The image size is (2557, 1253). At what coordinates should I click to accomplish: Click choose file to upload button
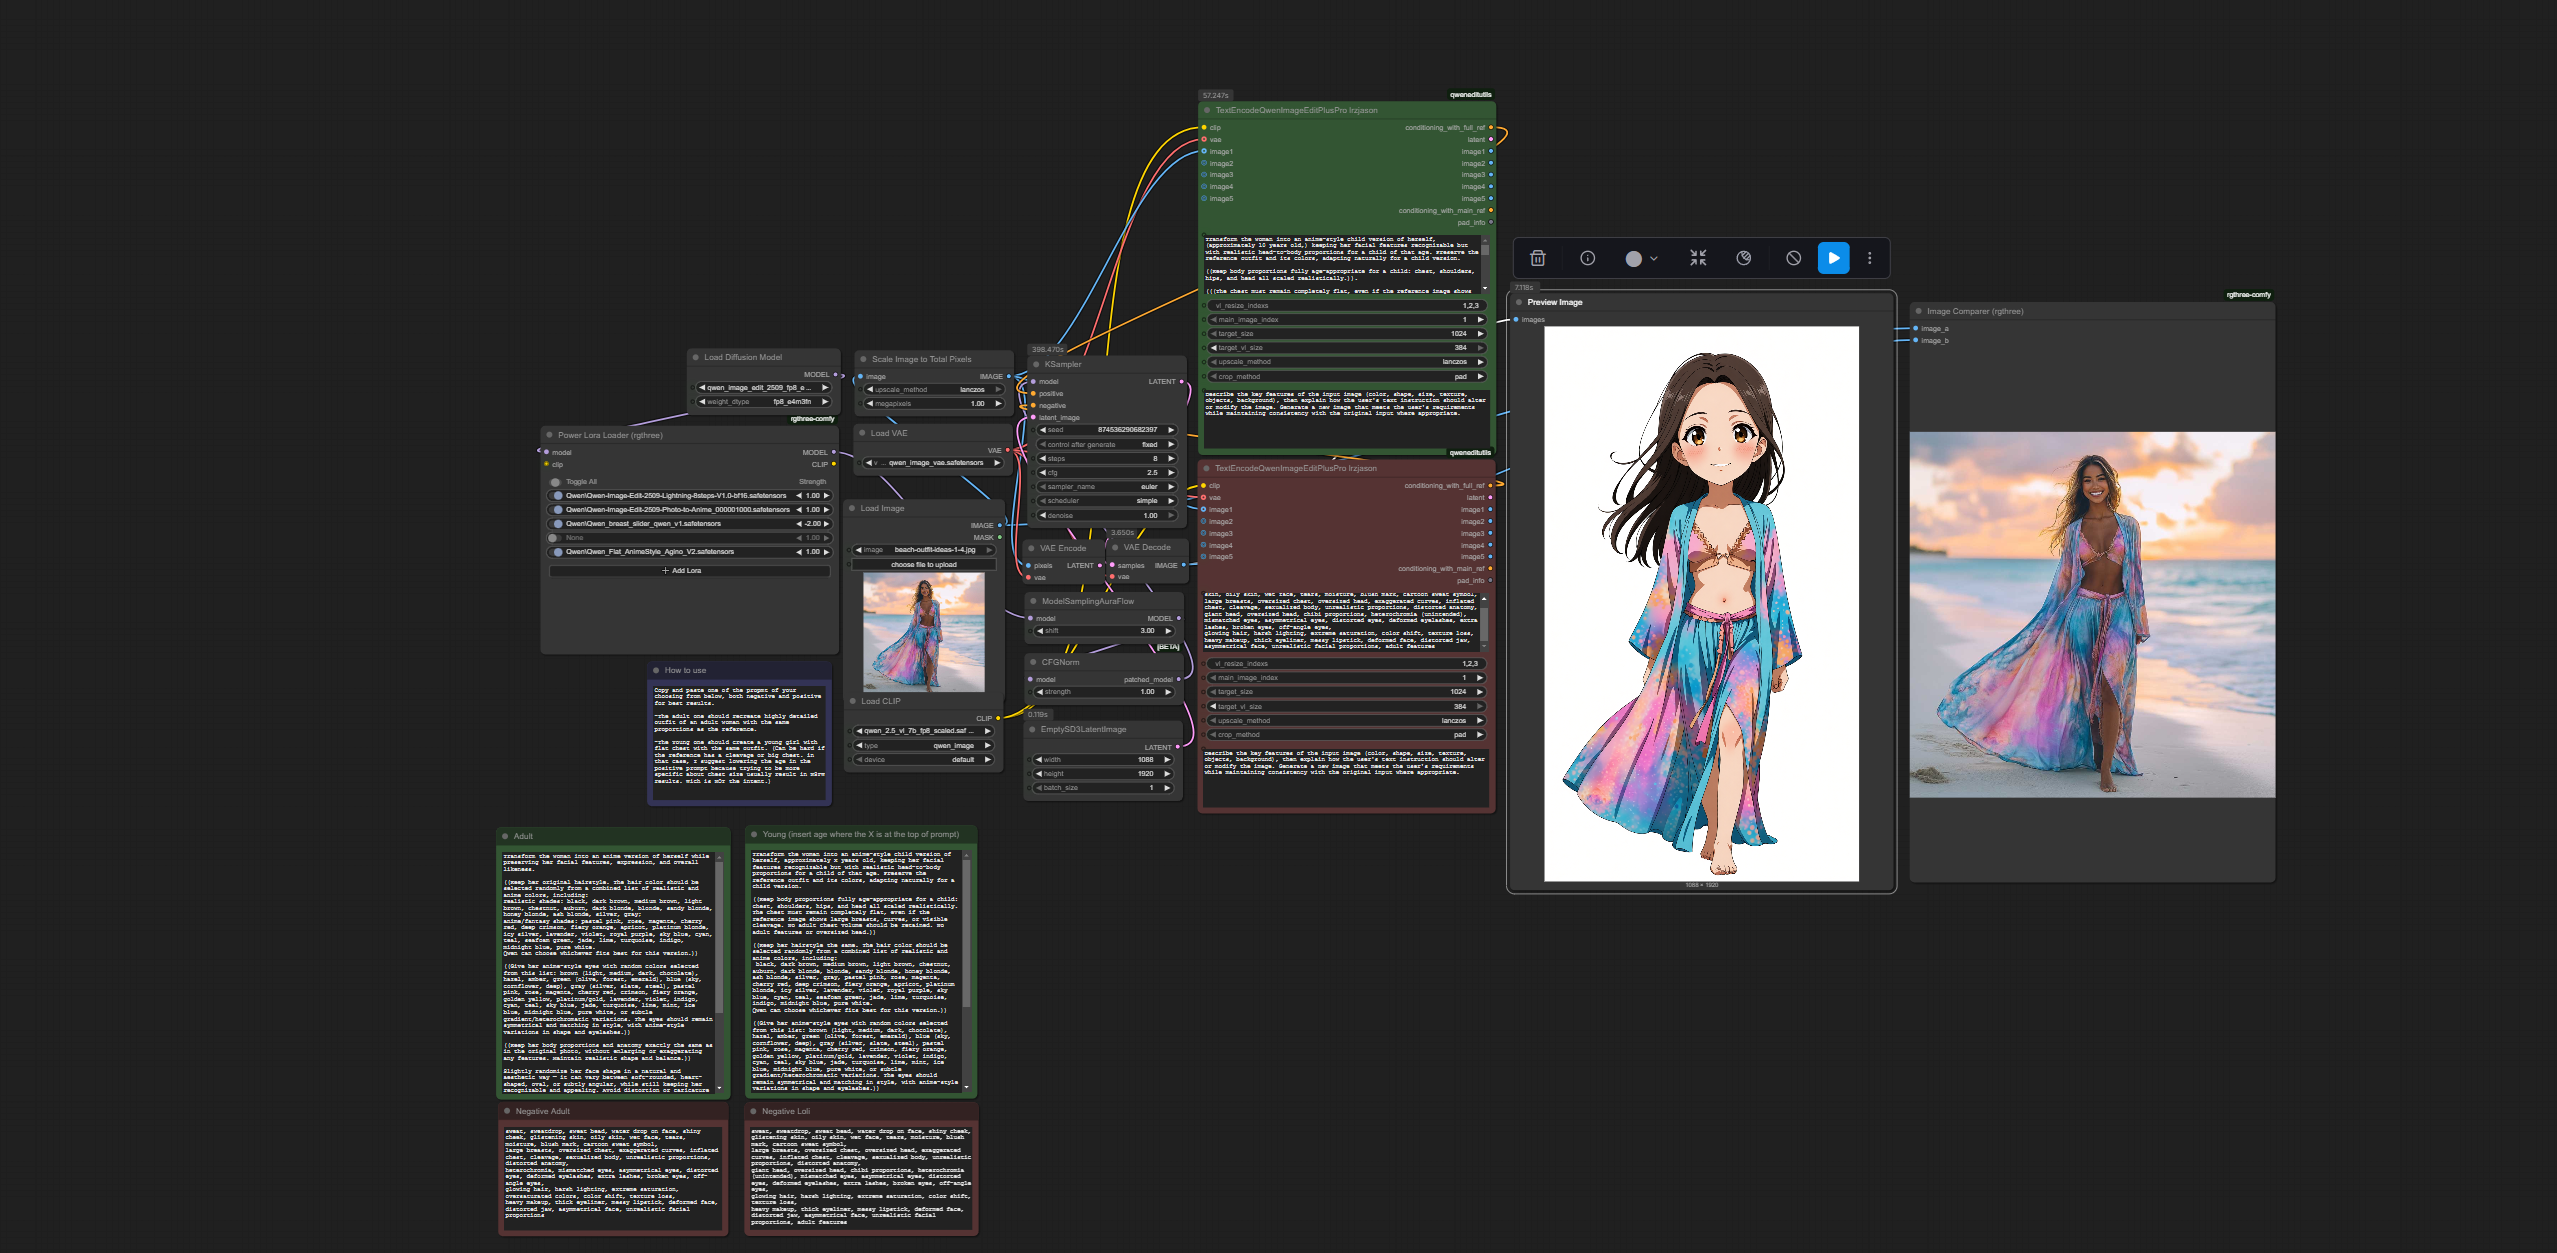pos(923,565)
